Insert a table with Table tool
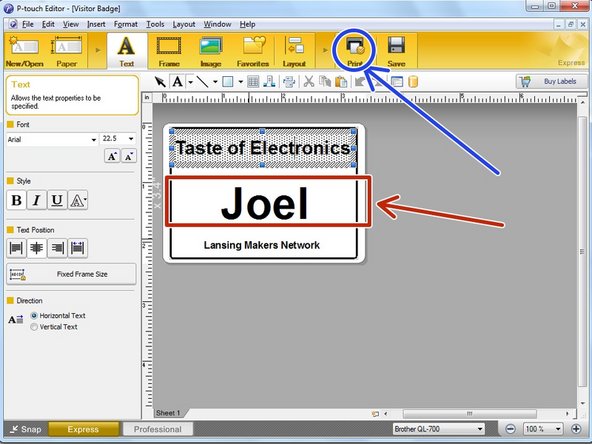 pos(253,82)
